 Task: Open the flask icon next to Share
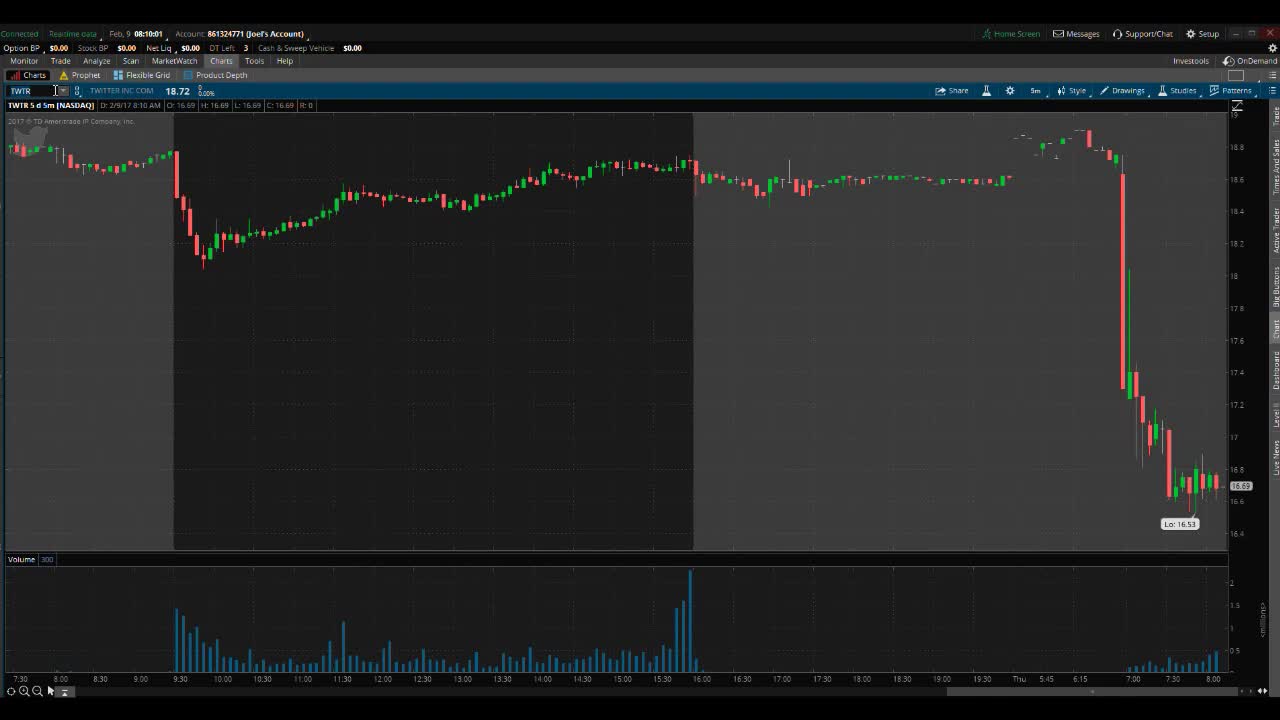(986, 91)
